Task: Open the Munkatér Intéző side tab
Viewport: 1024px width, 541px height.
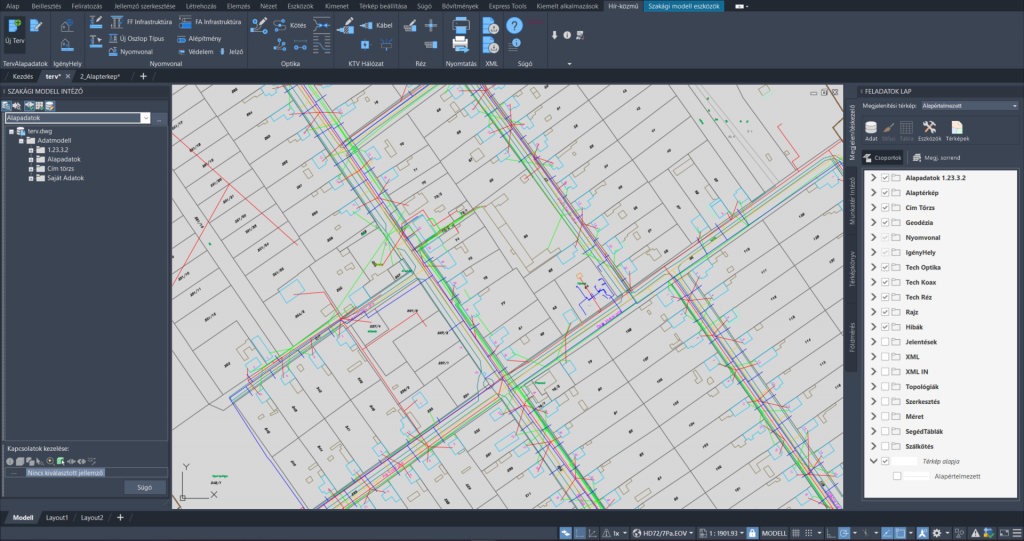Action: [852, 201]
